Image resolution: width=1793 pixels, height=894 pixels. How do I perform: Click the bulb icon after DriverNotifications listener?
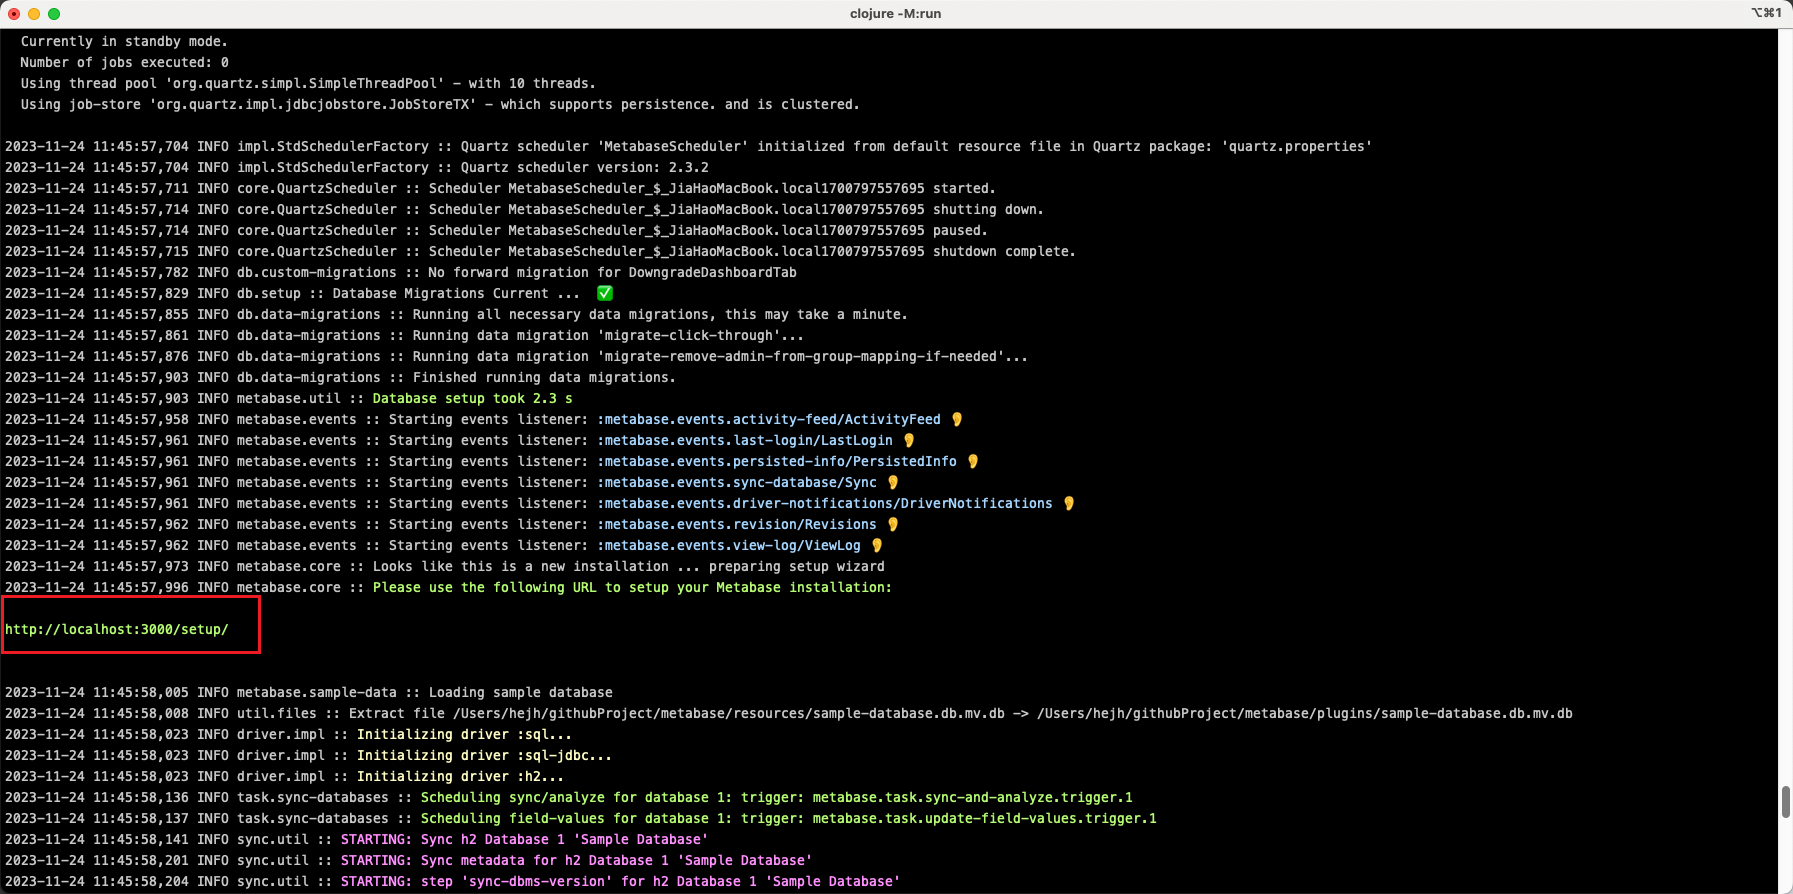pyautogui.click(x=1069, y=503)
